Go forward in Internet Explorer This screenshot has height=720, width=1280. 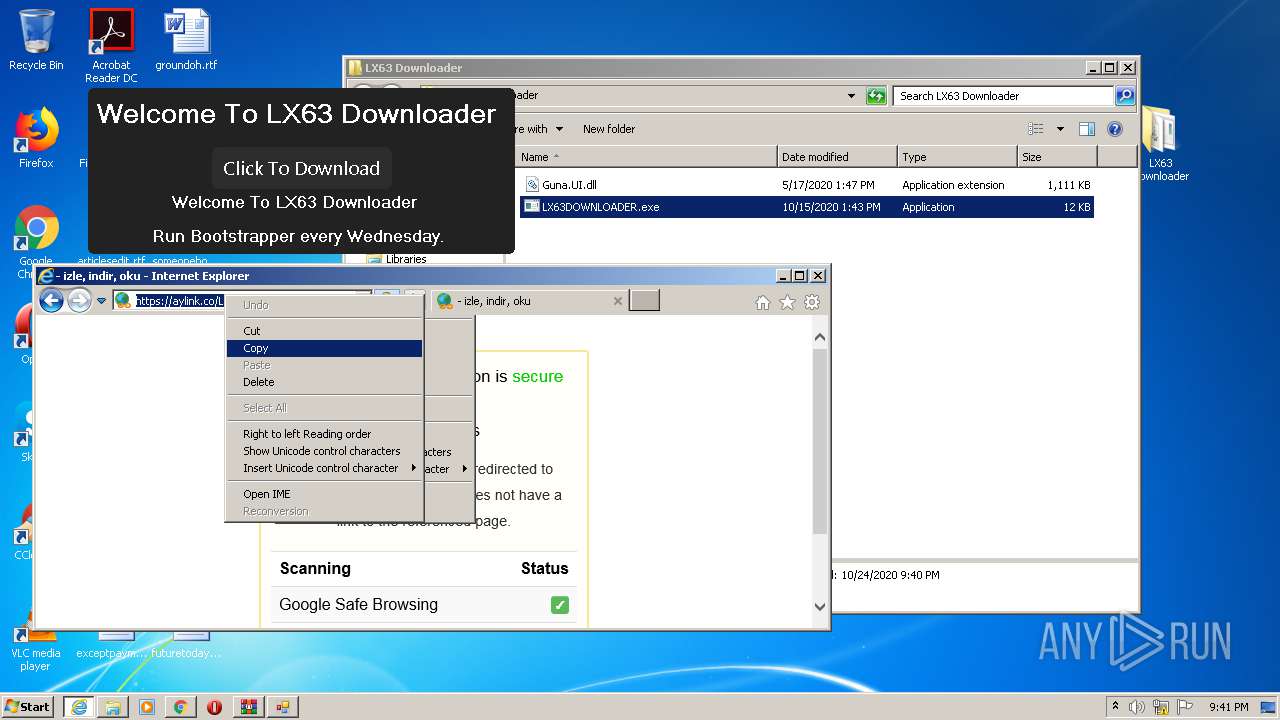click(x=79, y=300)
